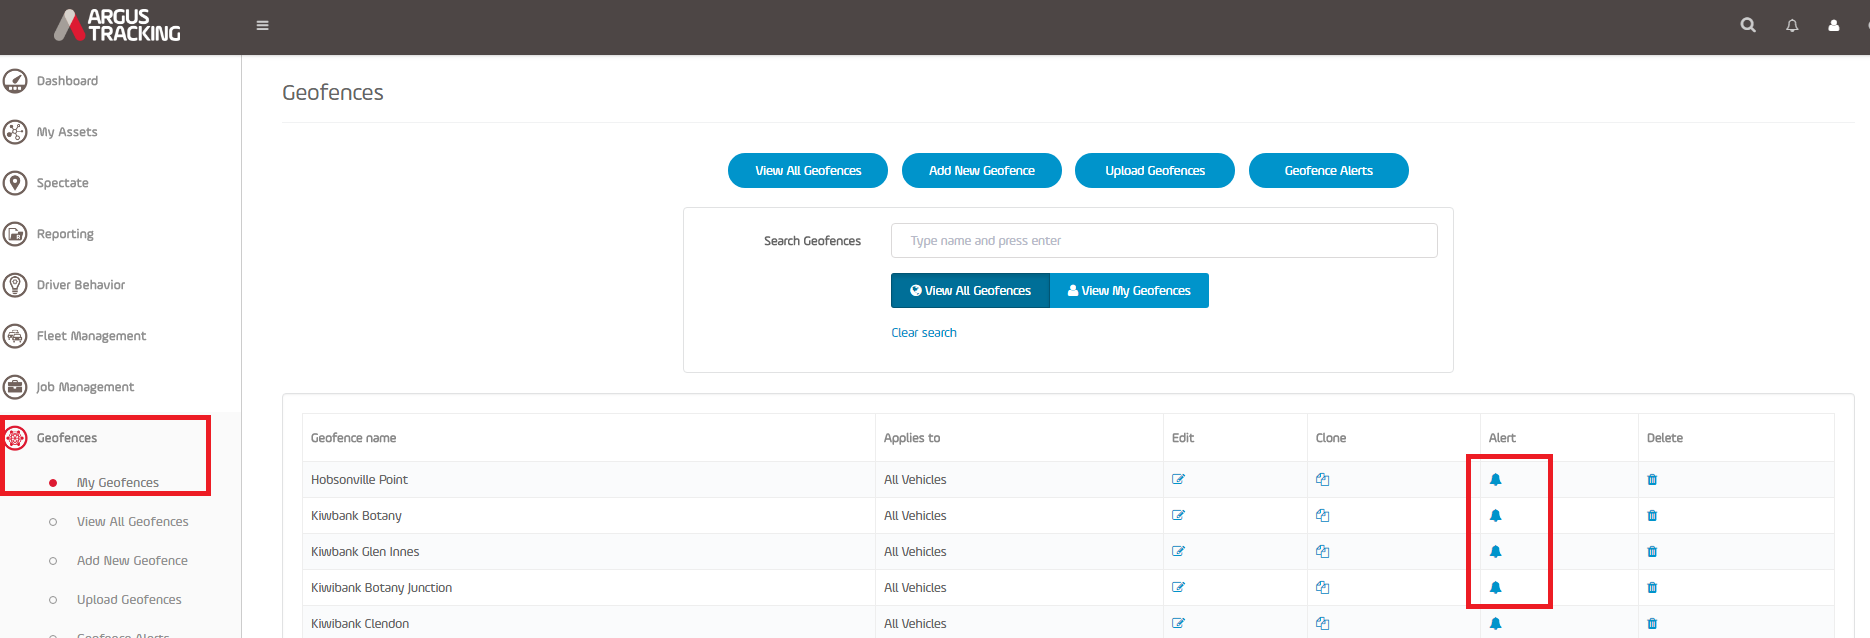1870x638 pixels.
Task: Toggle the View My Geofences filter button
Action: (x=1129, y=291)
